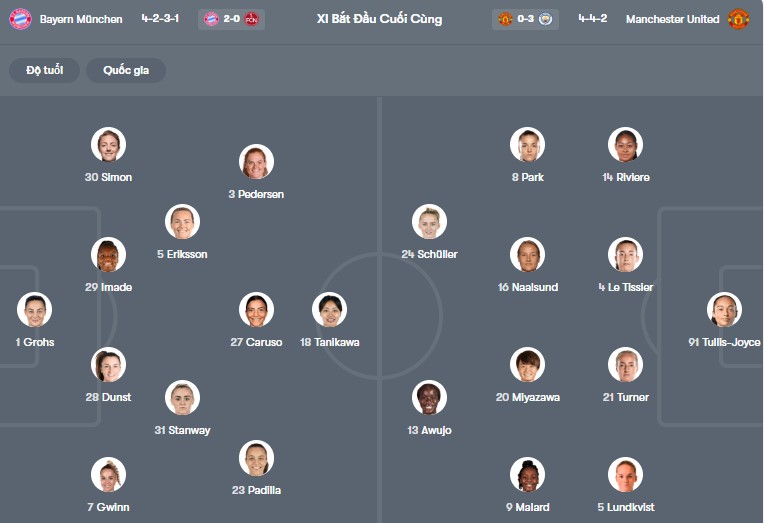Click the Bayern München club crest

[20, 19]
